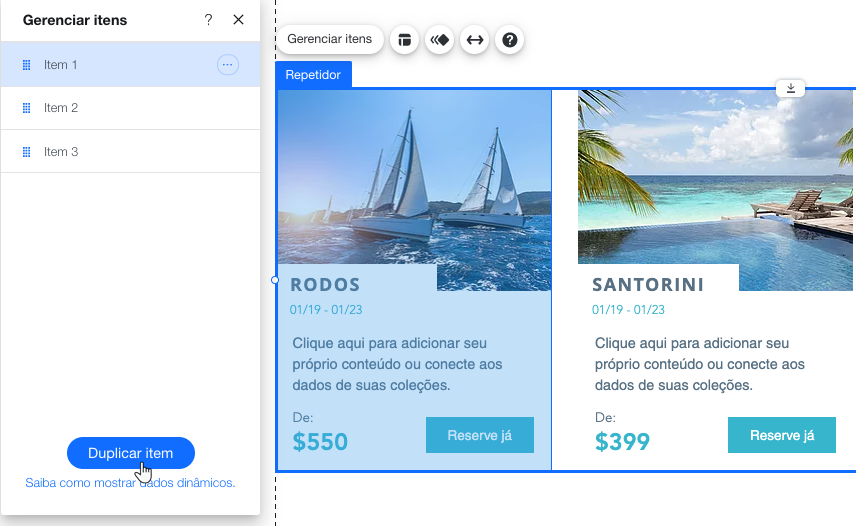This screenshot has height=526, width=856.
Task: Click the Reserve já button under Santorini
Action: pyautogui.click(x=782, y=435)
